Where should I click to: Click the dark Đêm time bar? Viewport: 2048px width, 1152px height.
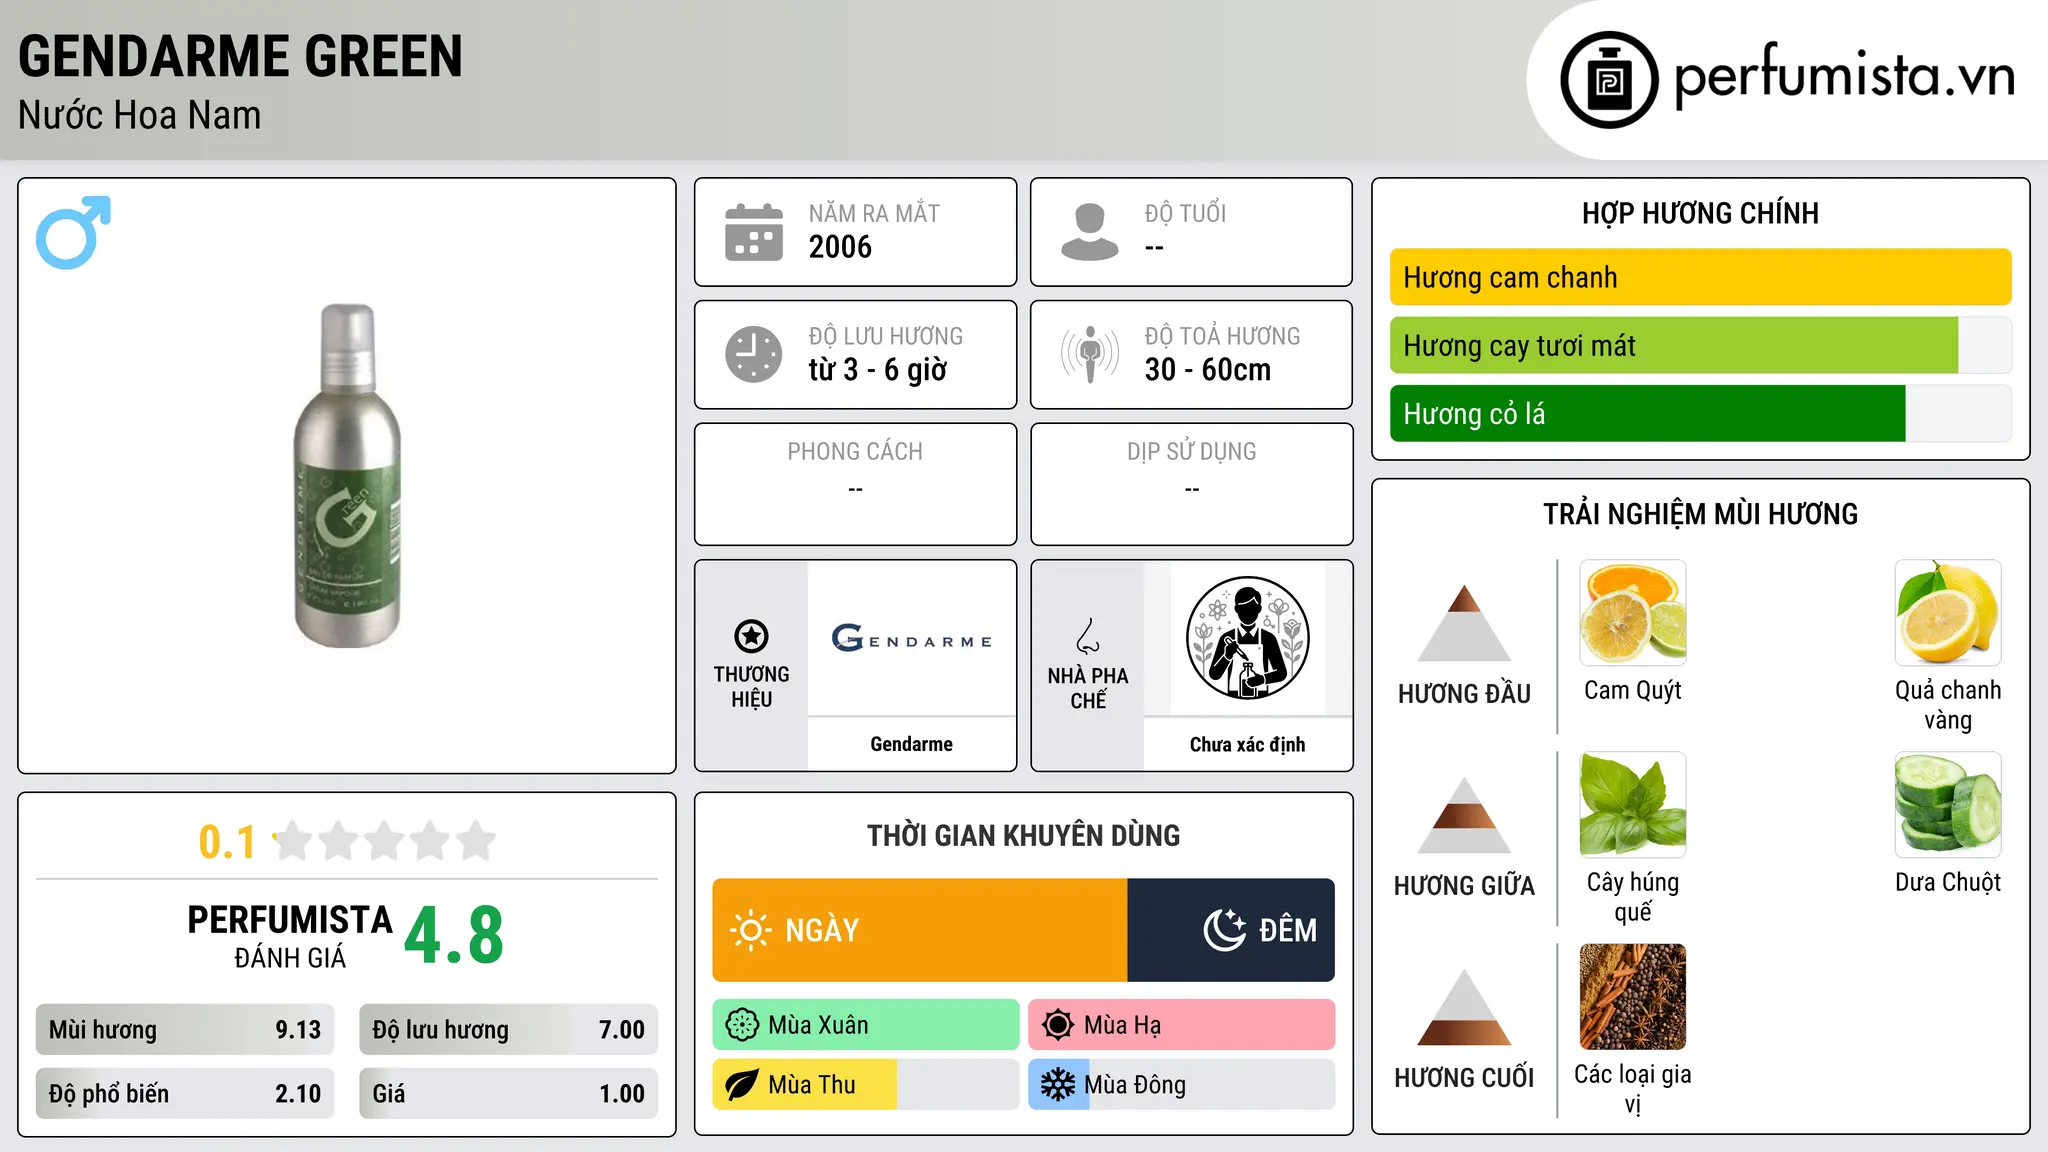1231,930
